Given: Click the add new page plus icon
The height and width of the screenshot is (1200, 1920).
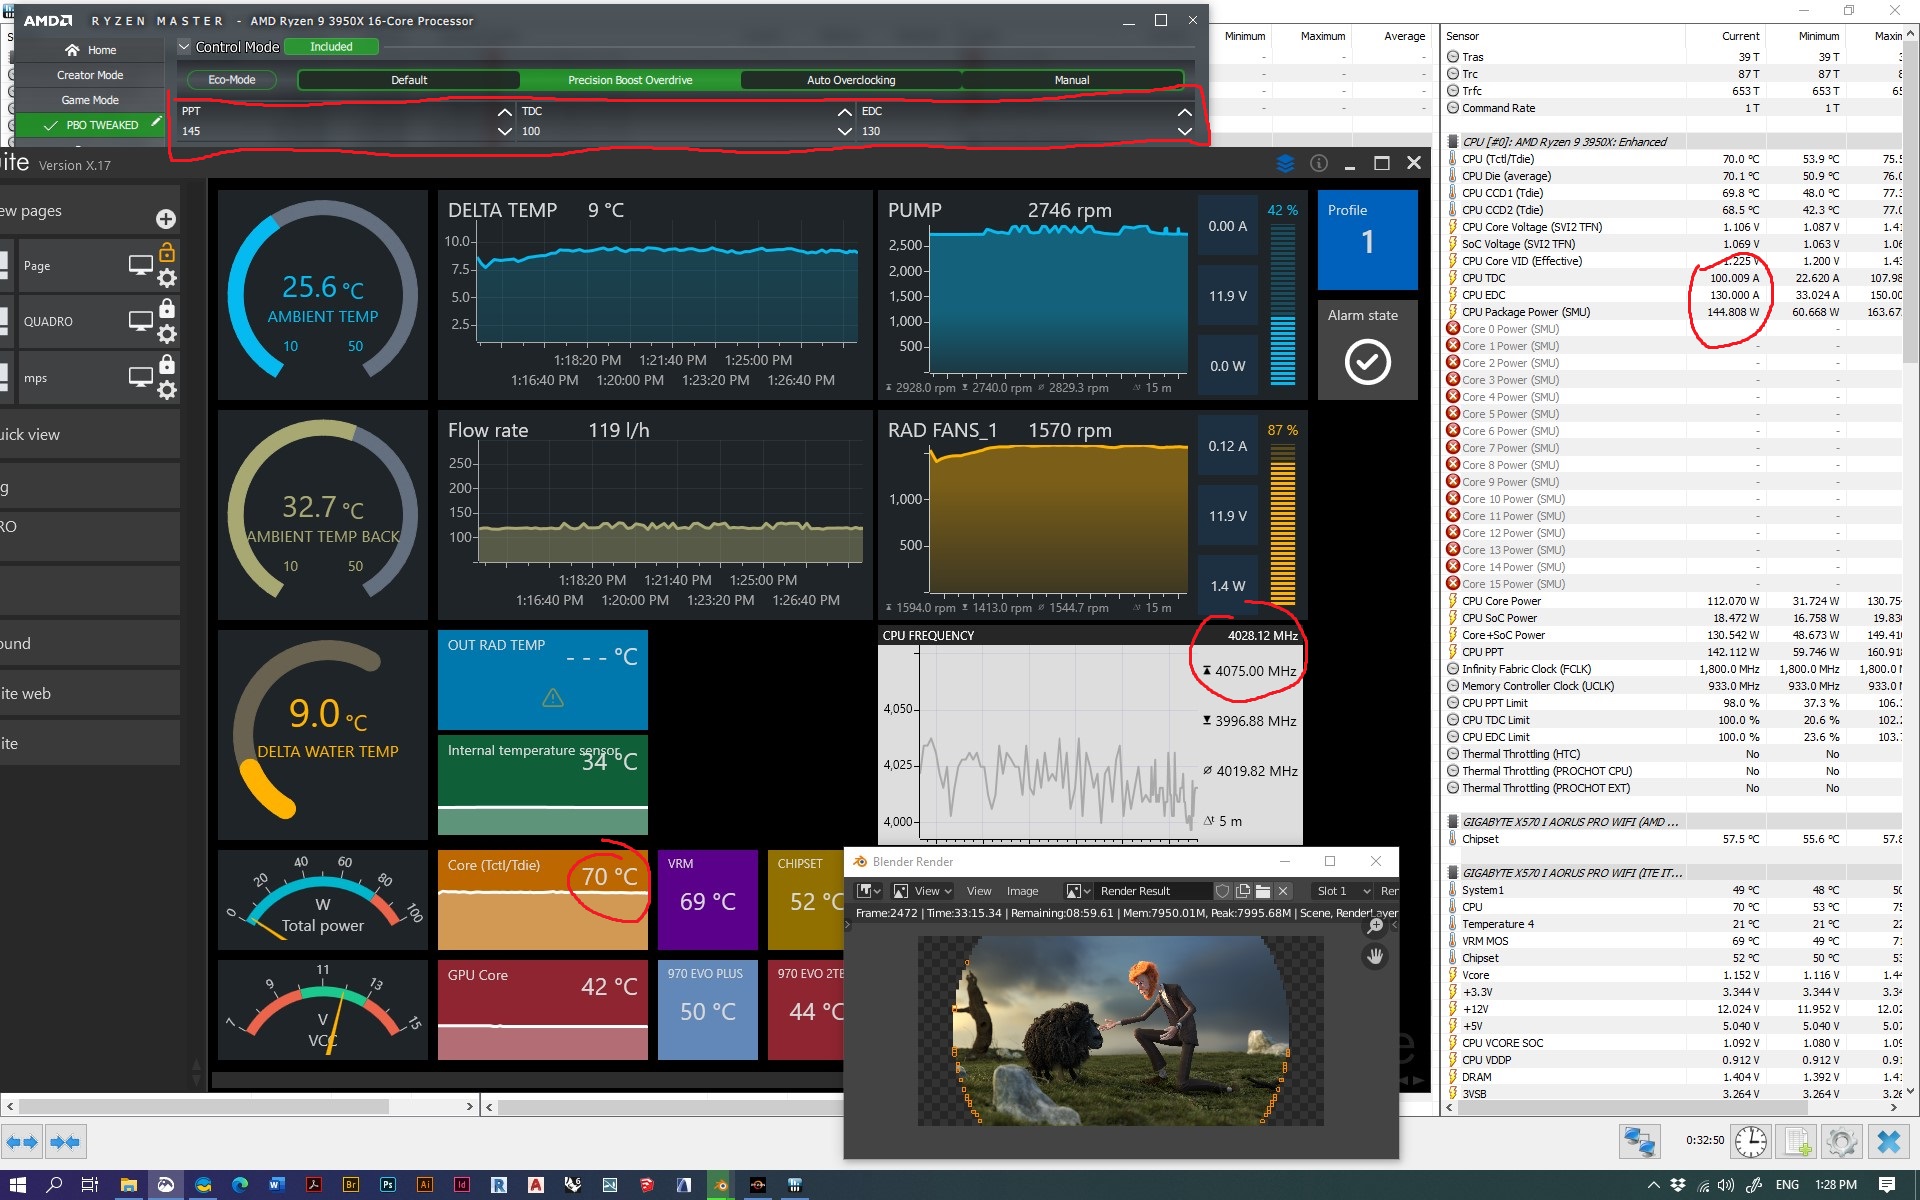Looking at the screenshot, I should tap(166, 219).
